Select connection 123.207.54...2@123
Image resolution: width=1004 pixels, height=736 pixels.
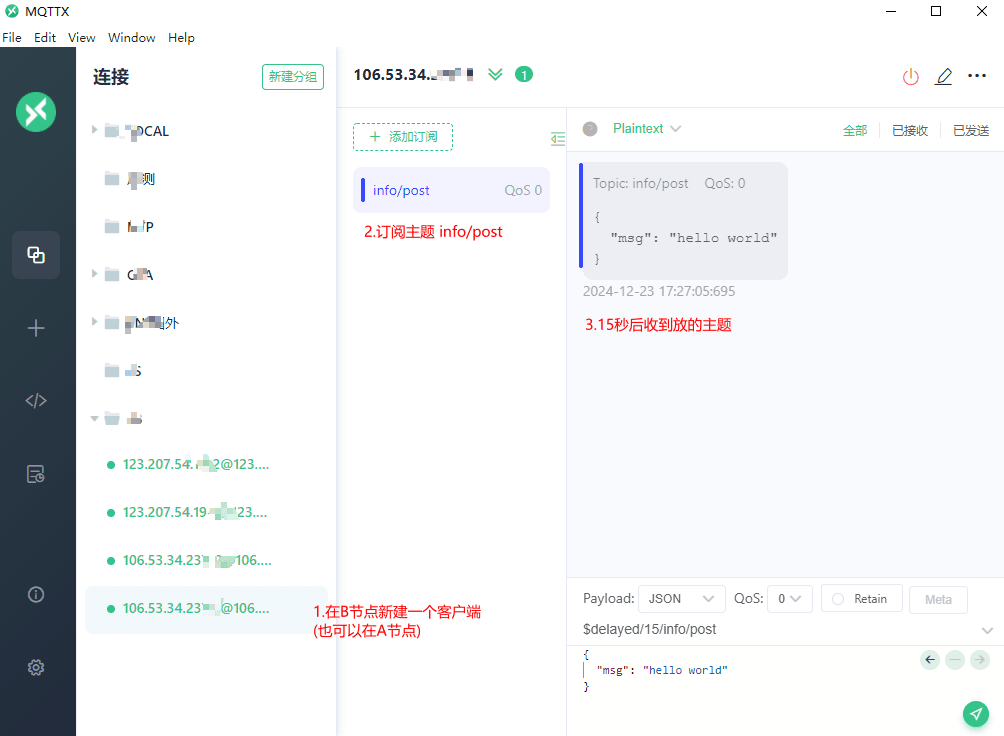[x=195, y=464]
